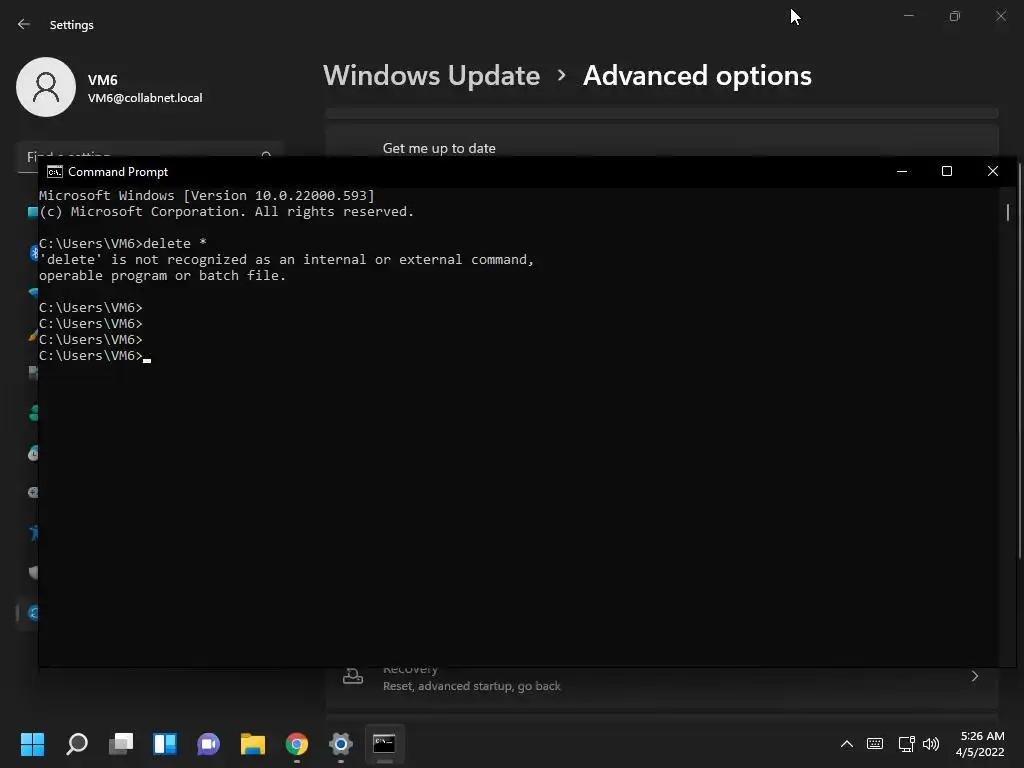Open Widgets panel from taskbar
This screenshot has width=1024, height=768.
[x=165, y=744]
